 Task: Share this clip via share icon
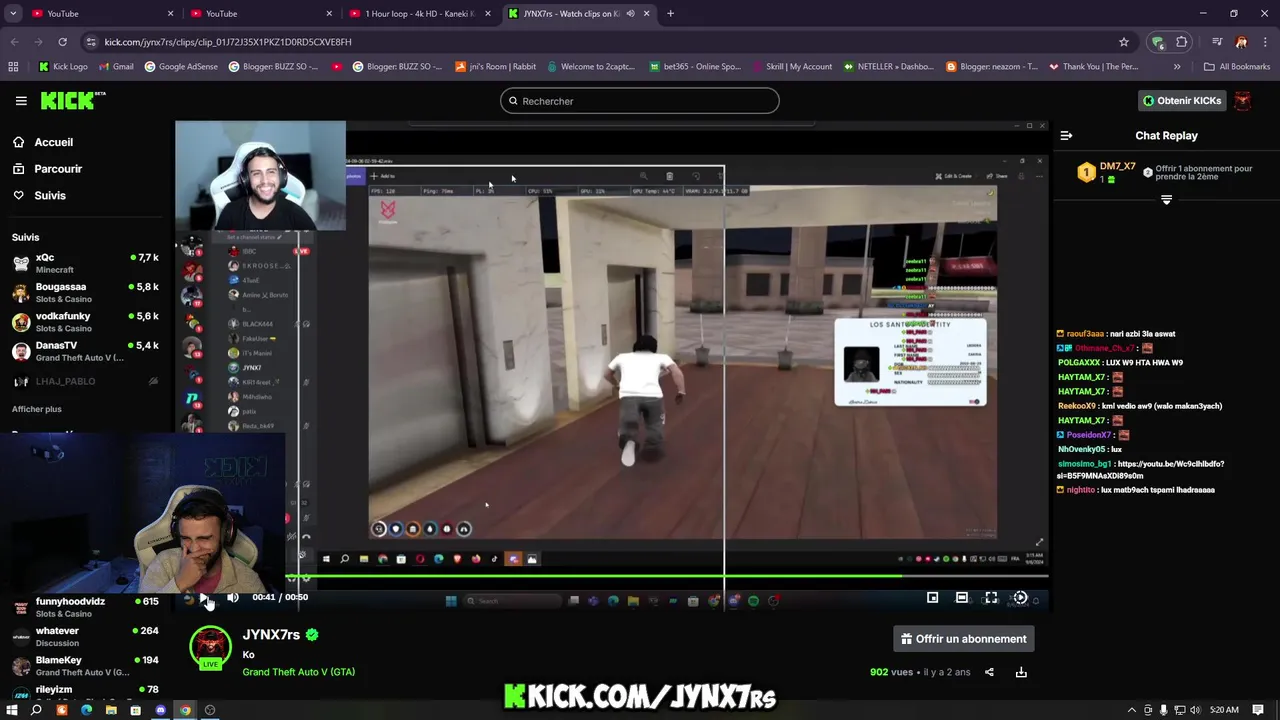[989, 672]
